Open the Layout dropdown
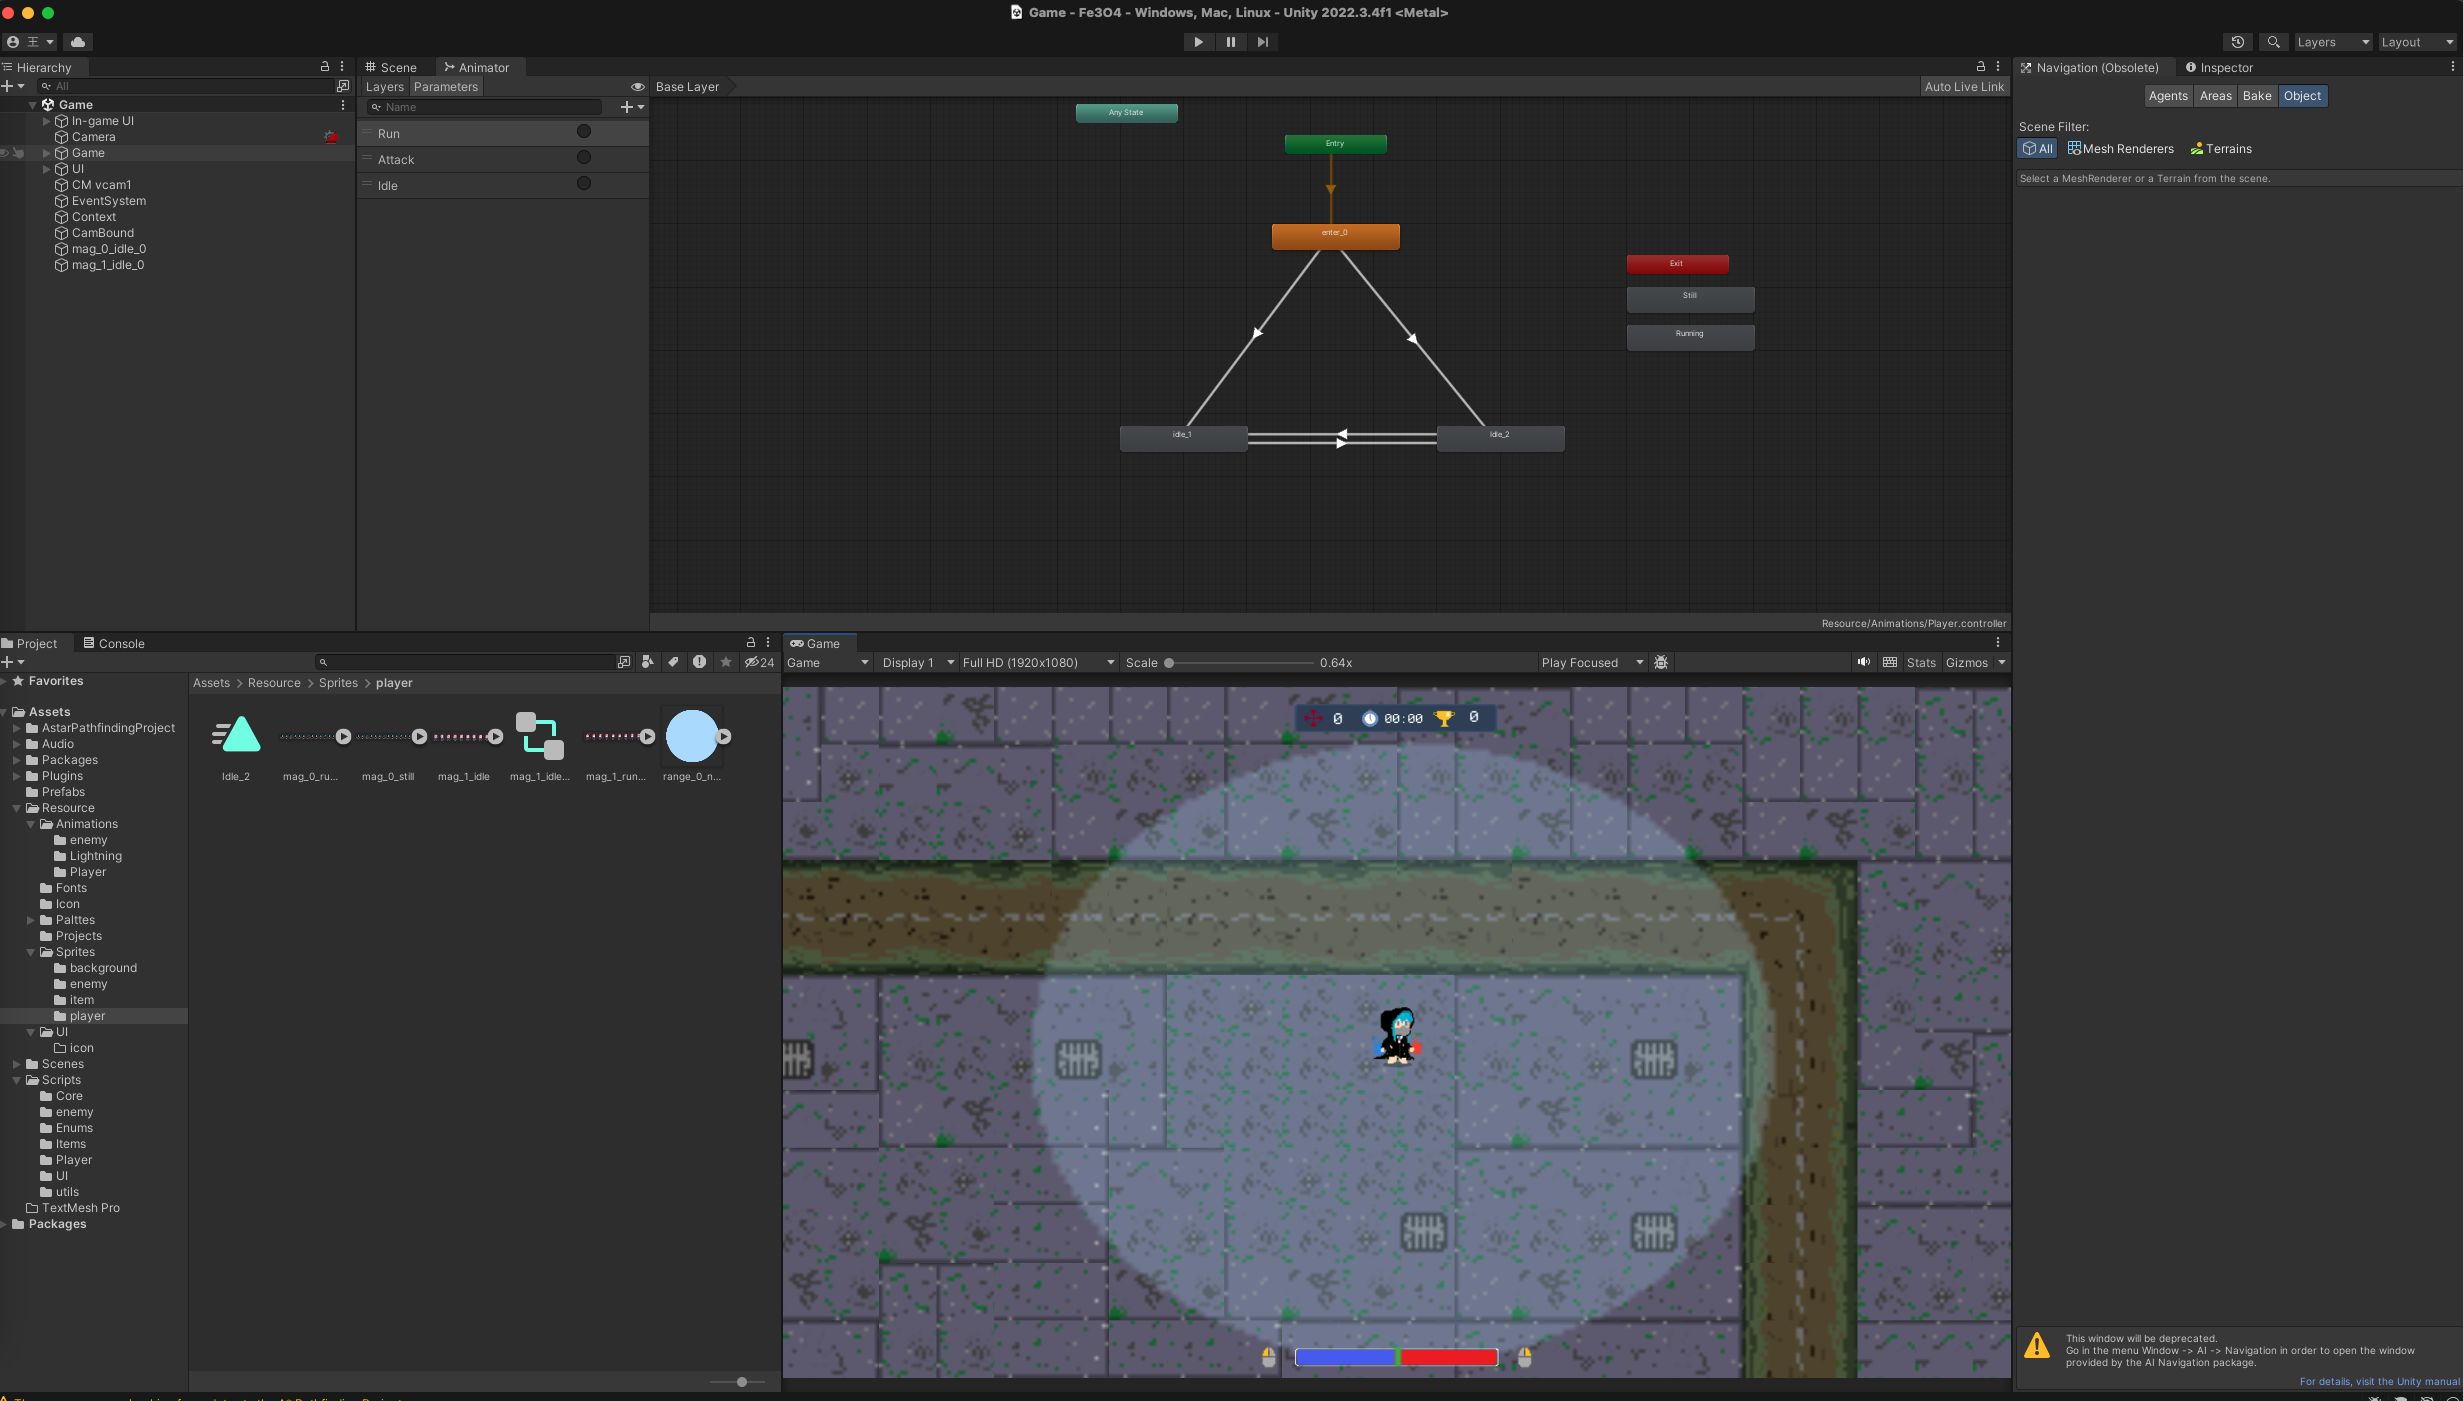The height and width of the screenshot is (1401, 2463). coord(2416,42)
